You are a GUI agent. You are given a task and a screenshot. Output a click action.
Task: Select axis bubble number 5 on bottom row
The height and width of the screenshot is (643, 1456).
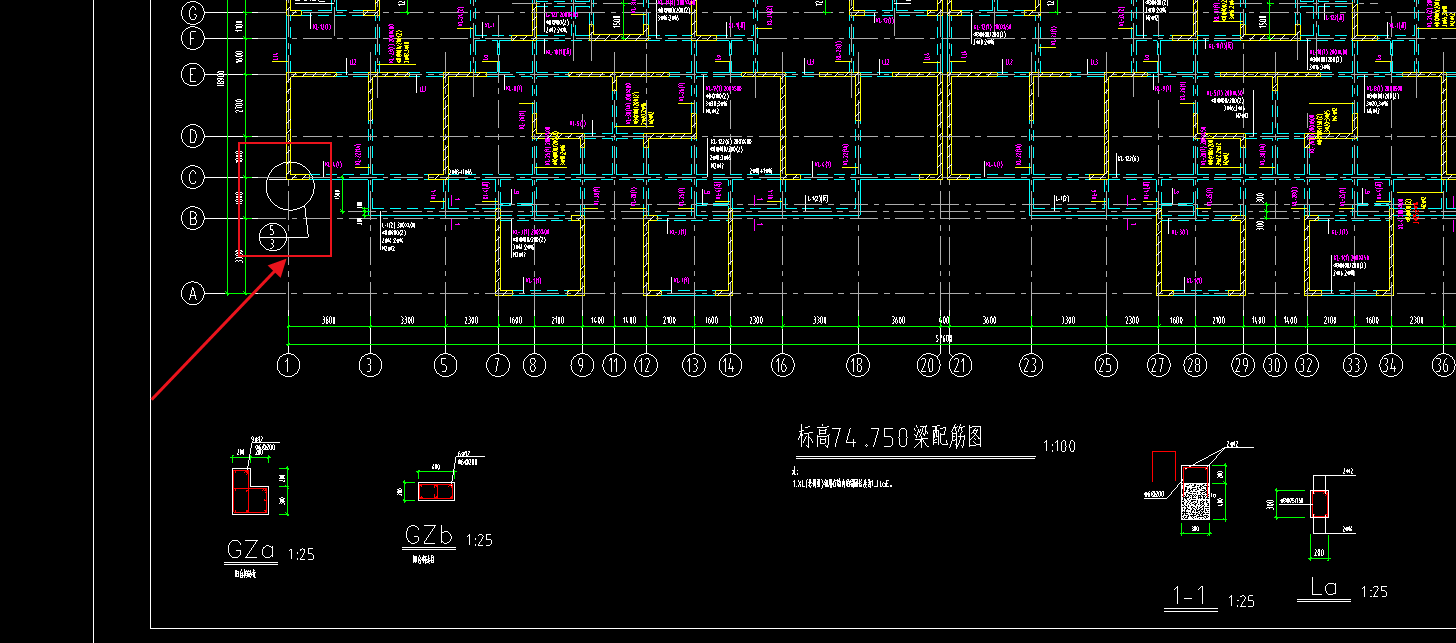click(446, 365)
